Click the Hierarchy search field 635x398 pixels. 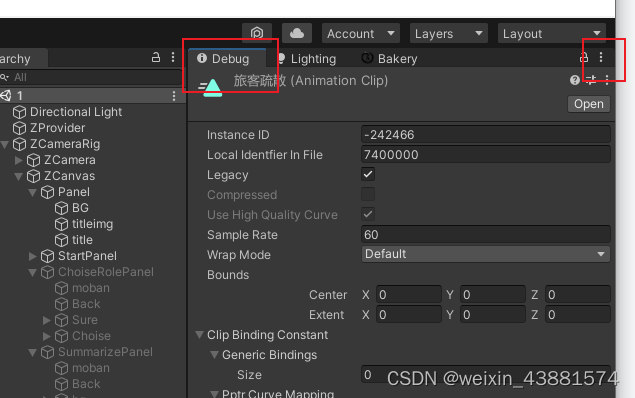coord(91,77)
